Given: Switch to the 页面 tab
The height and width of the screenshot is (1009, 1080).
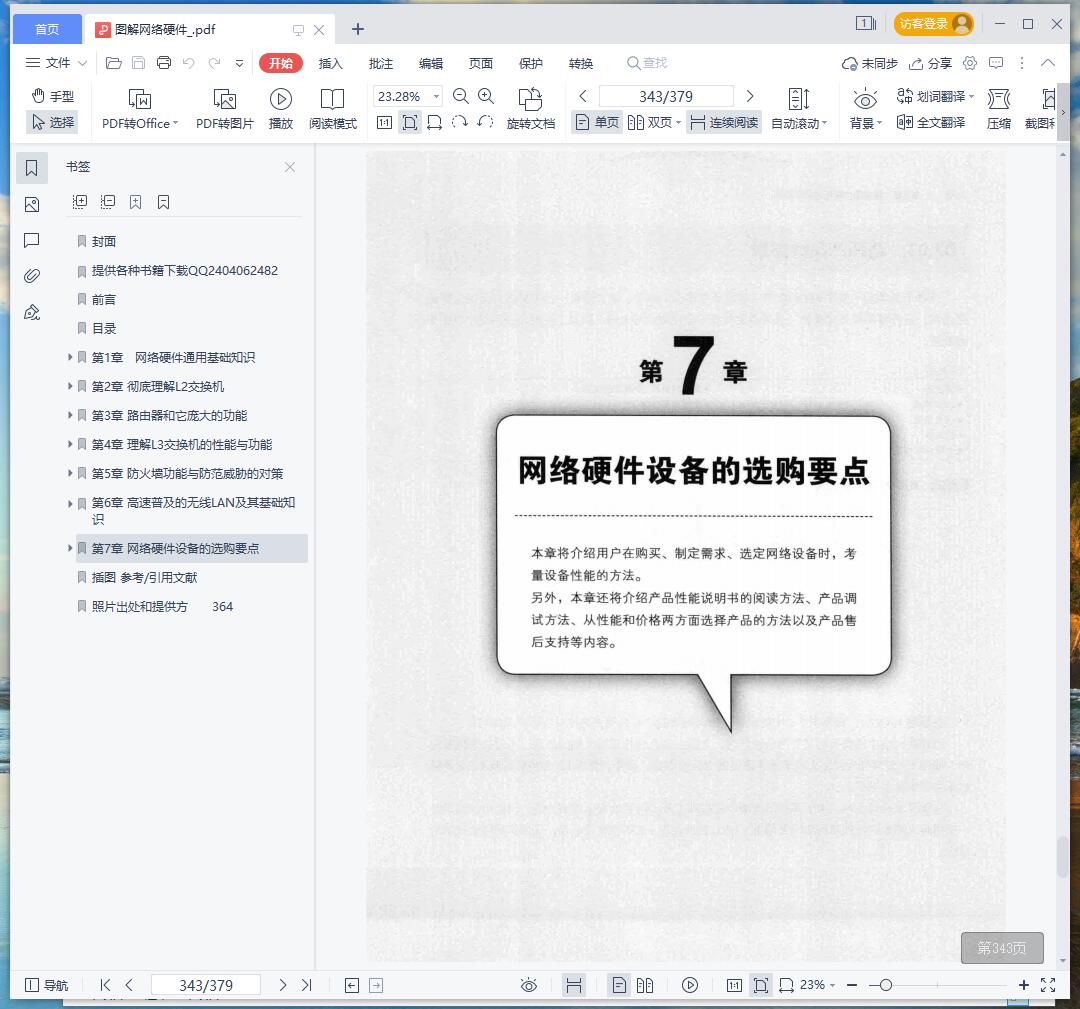Looking at the screenshot, I should [x=481, y=63].
